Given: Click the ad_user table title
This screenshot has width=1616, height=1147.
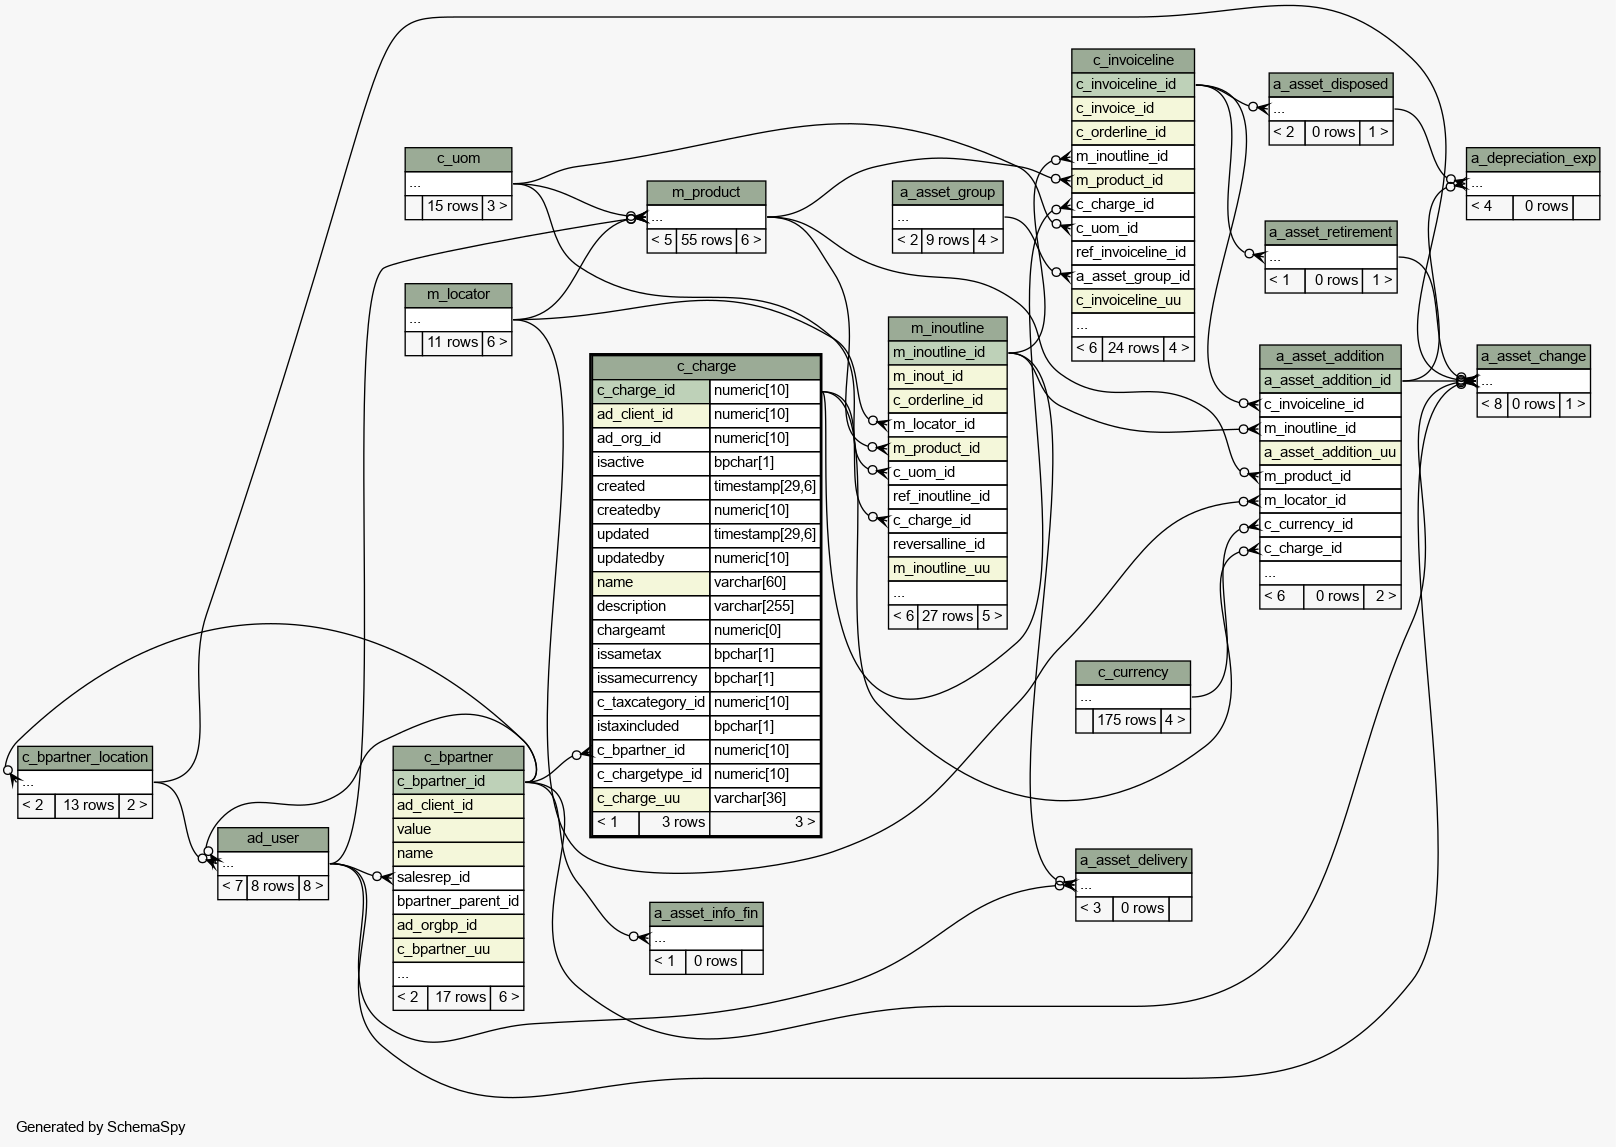Looking at the screenshot, I should [x=273, y=838].
